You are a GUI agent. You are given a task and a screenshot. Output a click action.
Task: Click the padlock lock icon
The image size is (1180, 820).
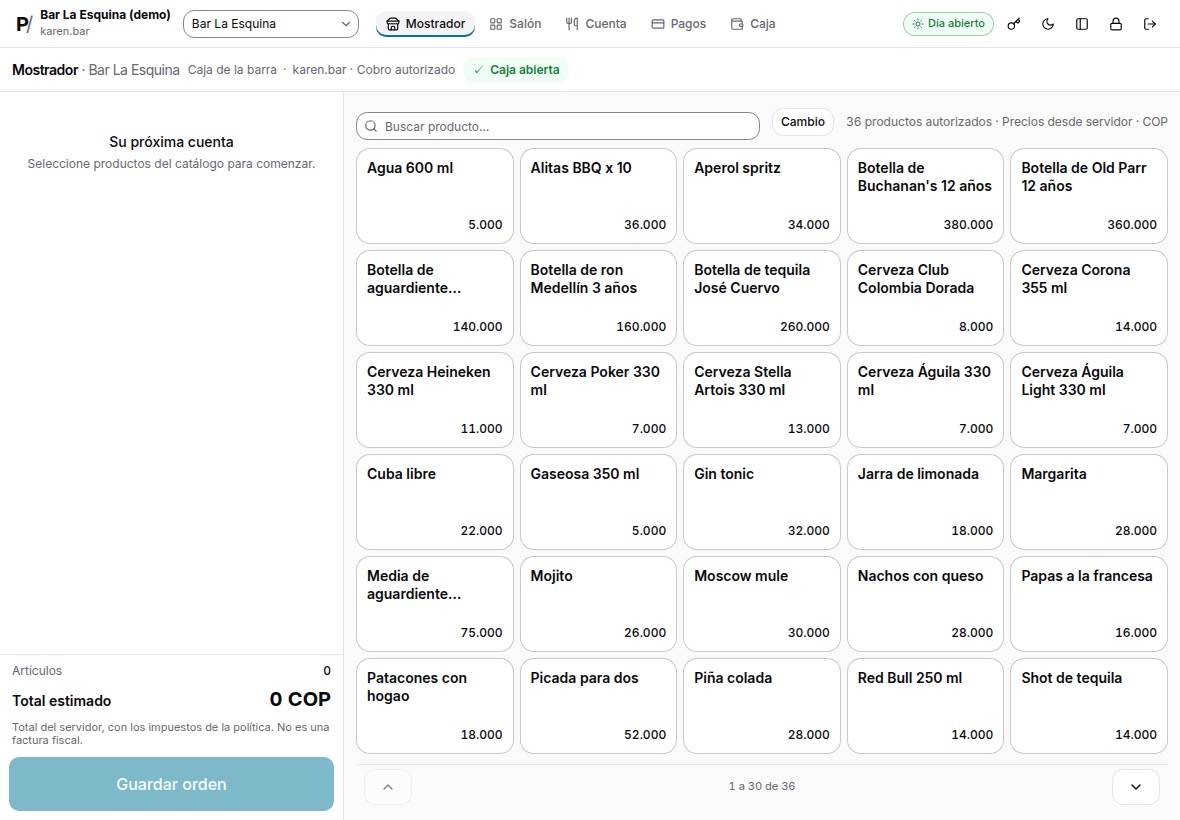[x=1115, y=24]
